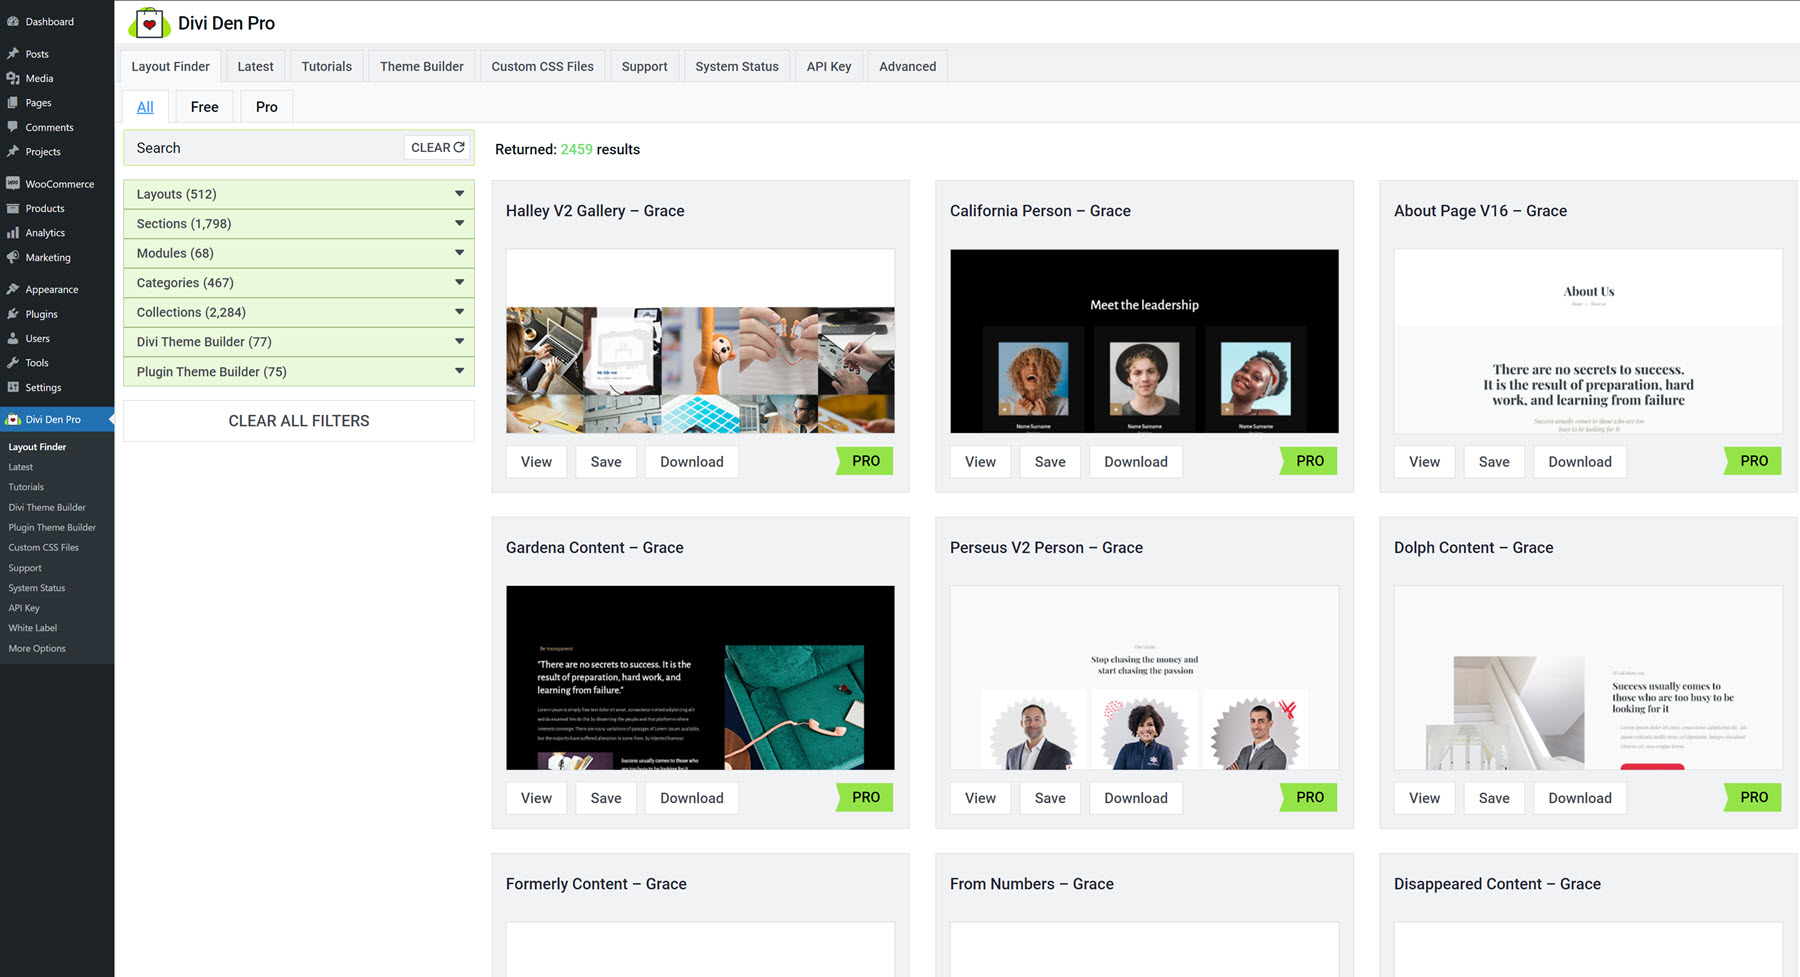The height and width of the screenshot is (977, 1800).
Task: Click the Comments bubble icon
Action: click(x=13, y=127)
